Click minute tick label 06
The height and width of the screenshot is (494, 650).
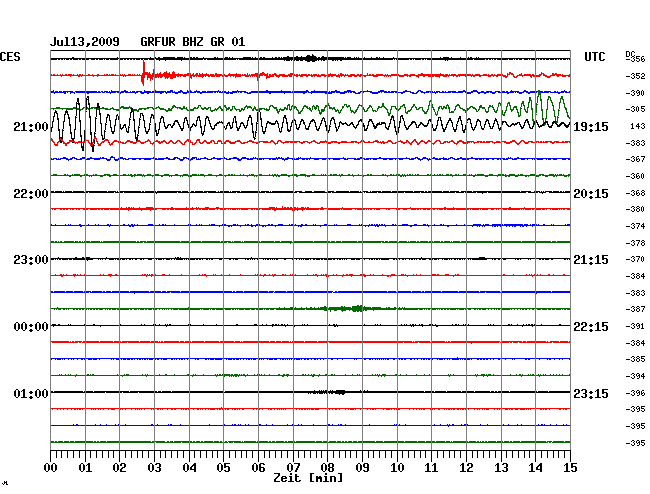[x=258, y=468]
